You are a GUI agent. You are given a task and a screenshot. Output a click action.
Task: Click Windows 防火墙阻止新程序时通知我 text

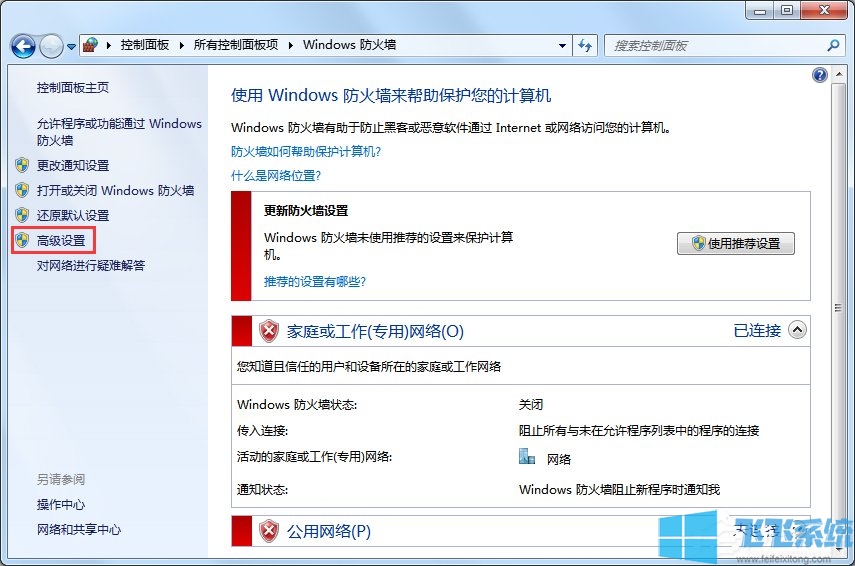pyautogui.click(x=619, y=490)
